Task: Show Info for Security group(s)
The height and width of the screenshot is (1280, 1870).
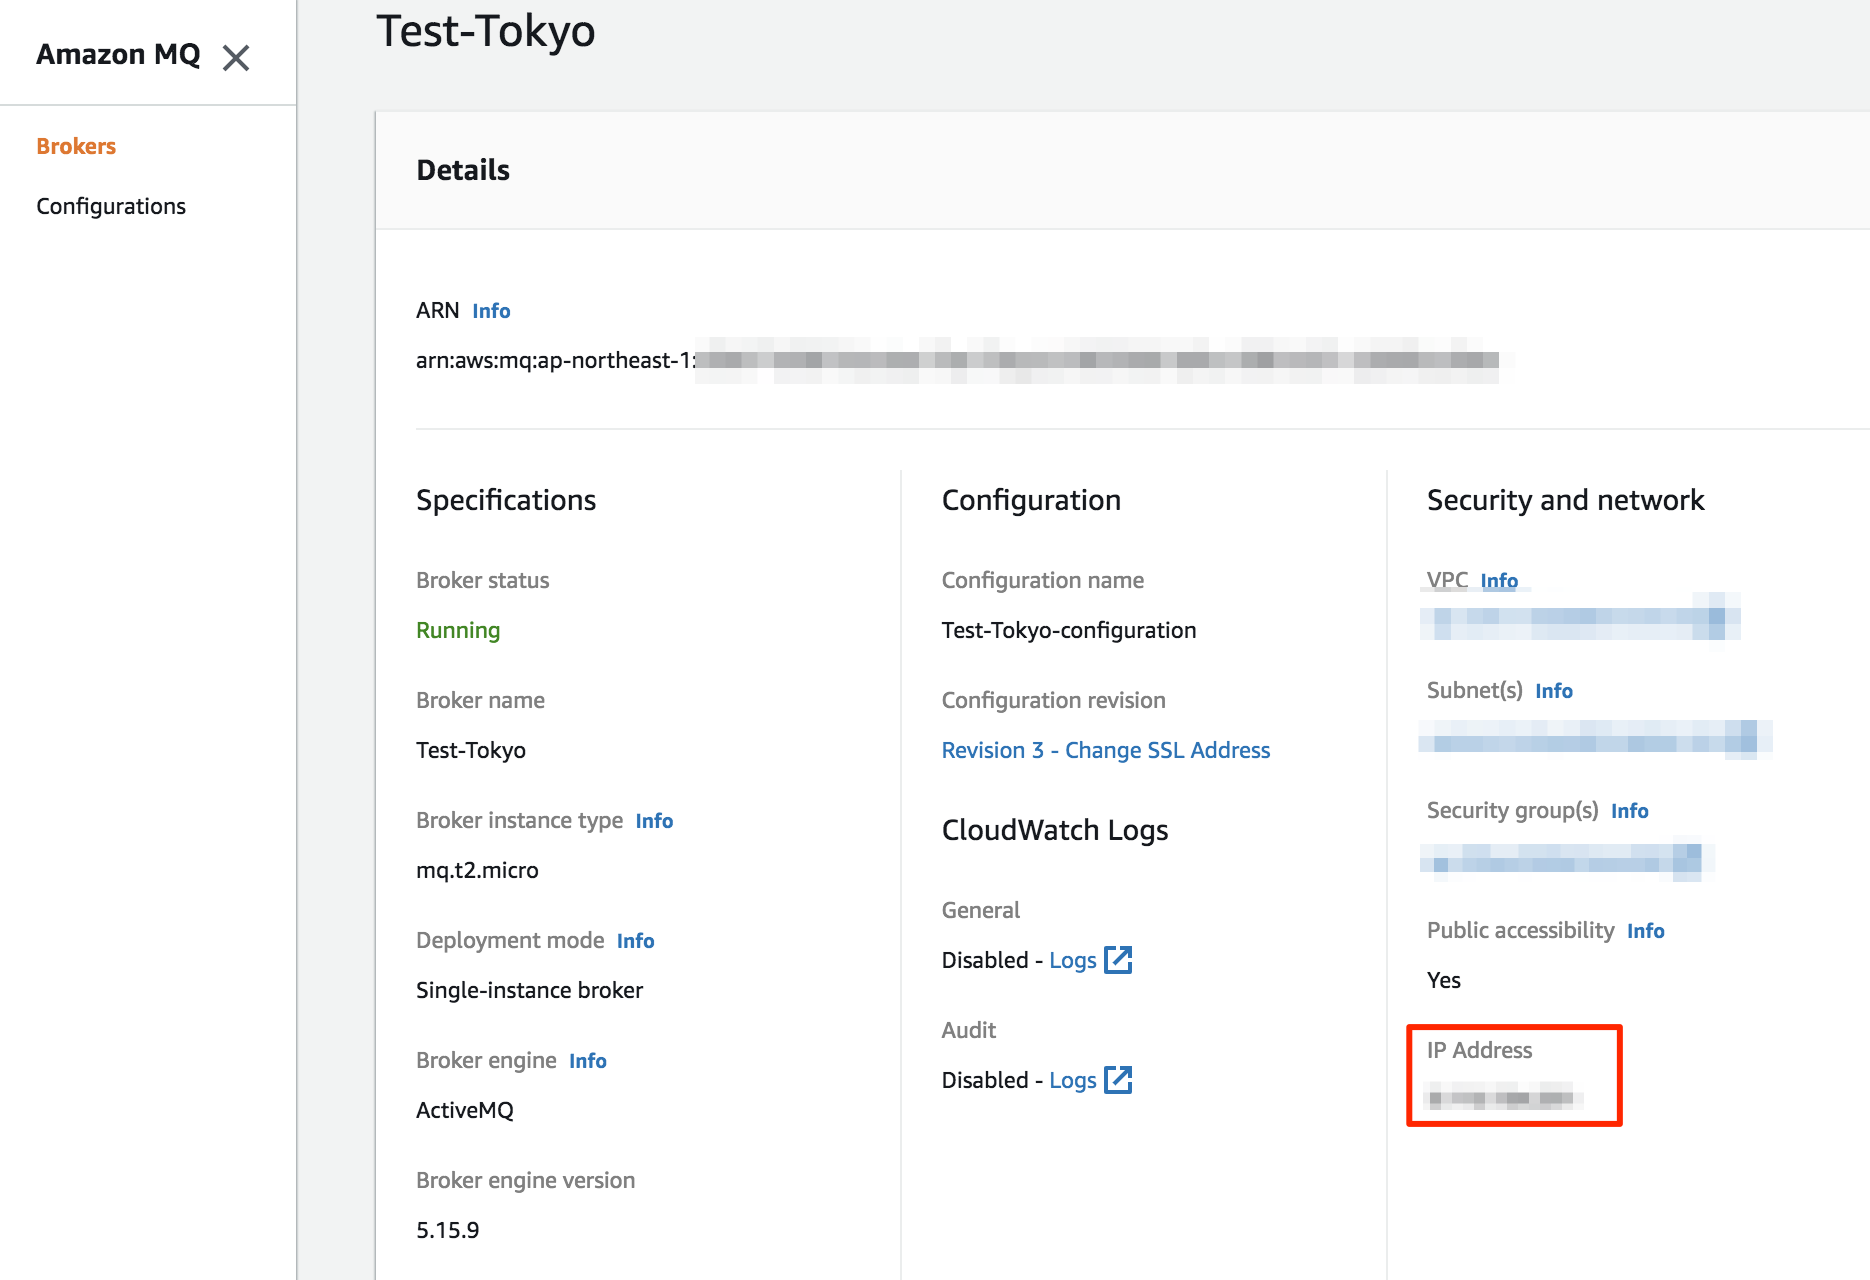Action: (1629, 811)
